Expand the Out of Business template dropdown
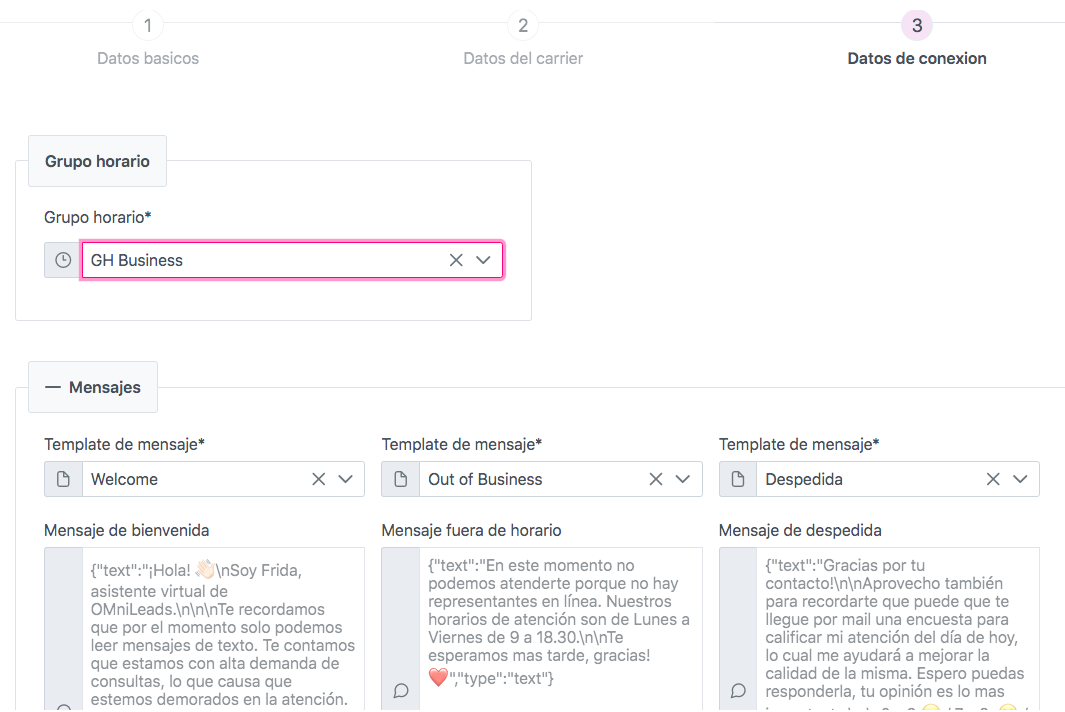The image size is (1065, 712). point(683,479)
